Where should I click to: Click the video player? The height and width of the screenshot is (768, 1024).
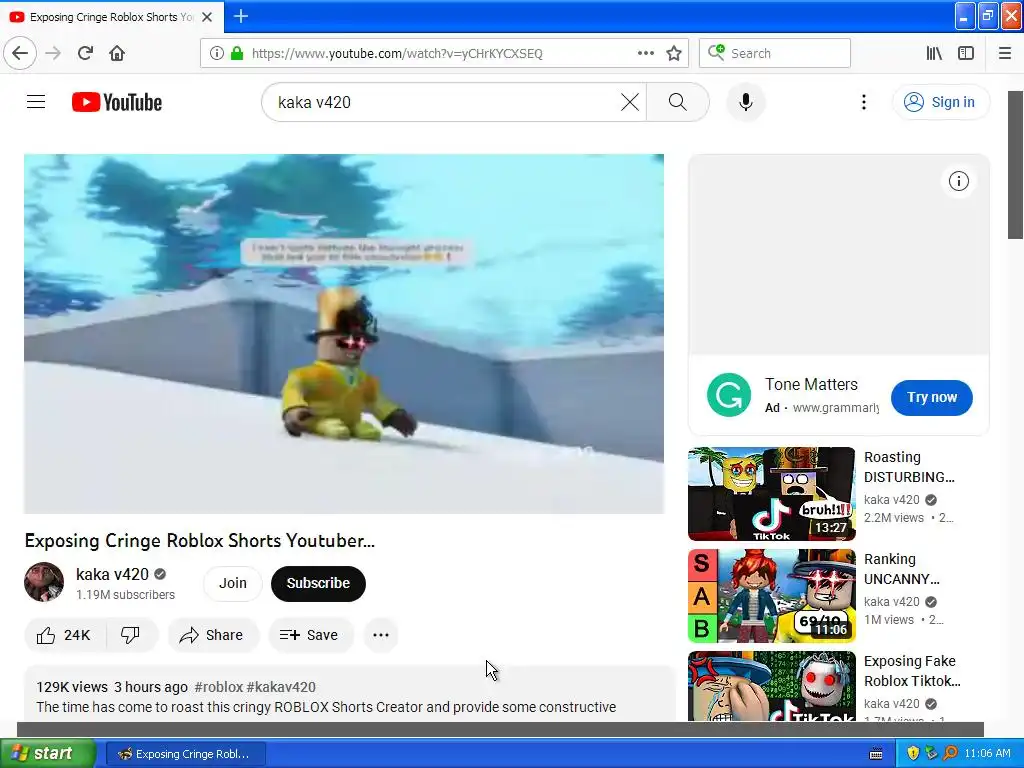(344, 334)
